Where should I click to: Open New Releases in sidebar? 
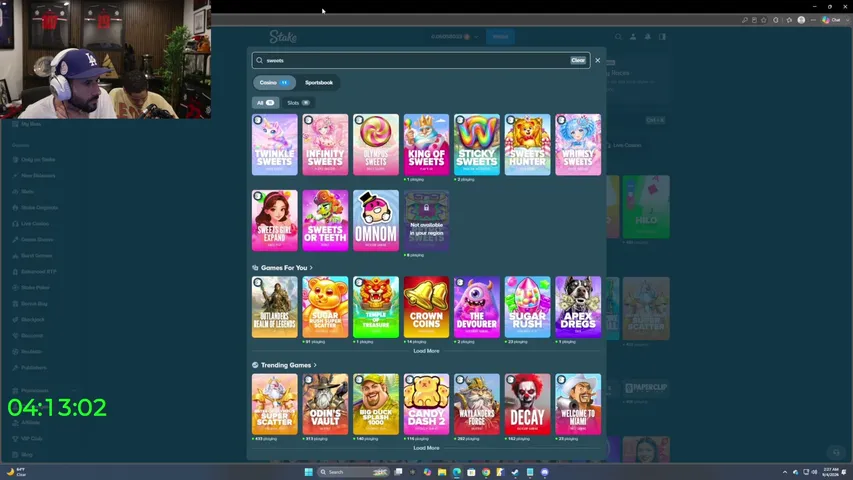[34, 176]
